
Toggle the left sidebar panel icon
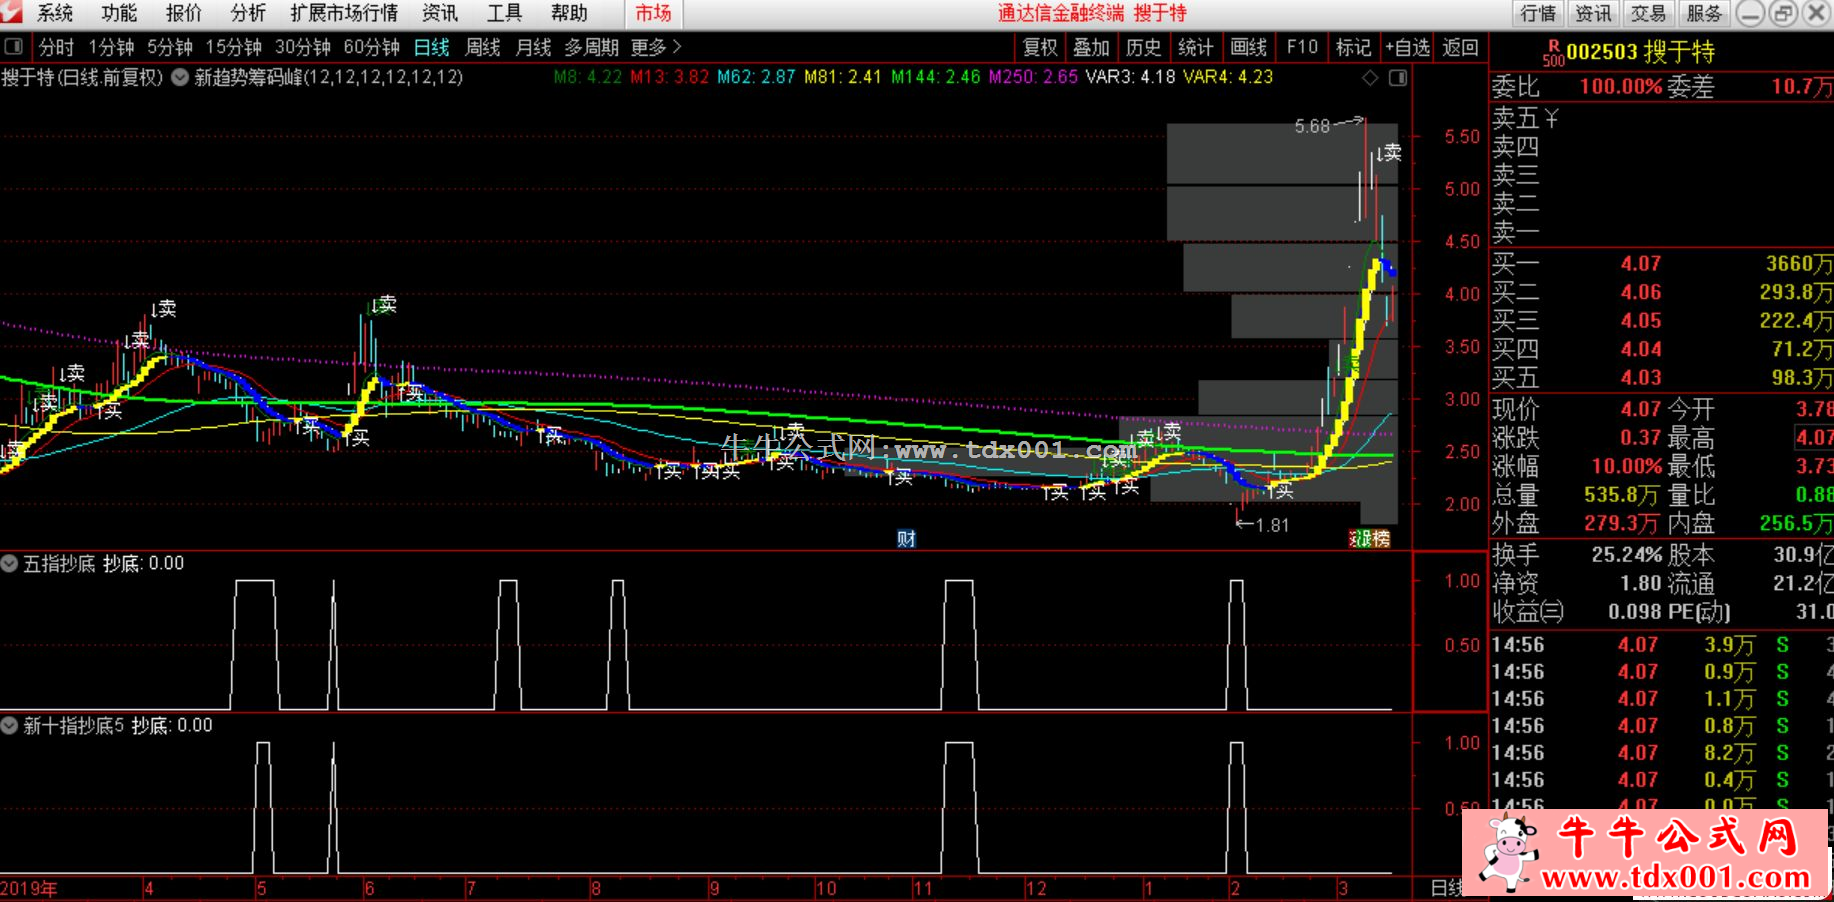14,46
